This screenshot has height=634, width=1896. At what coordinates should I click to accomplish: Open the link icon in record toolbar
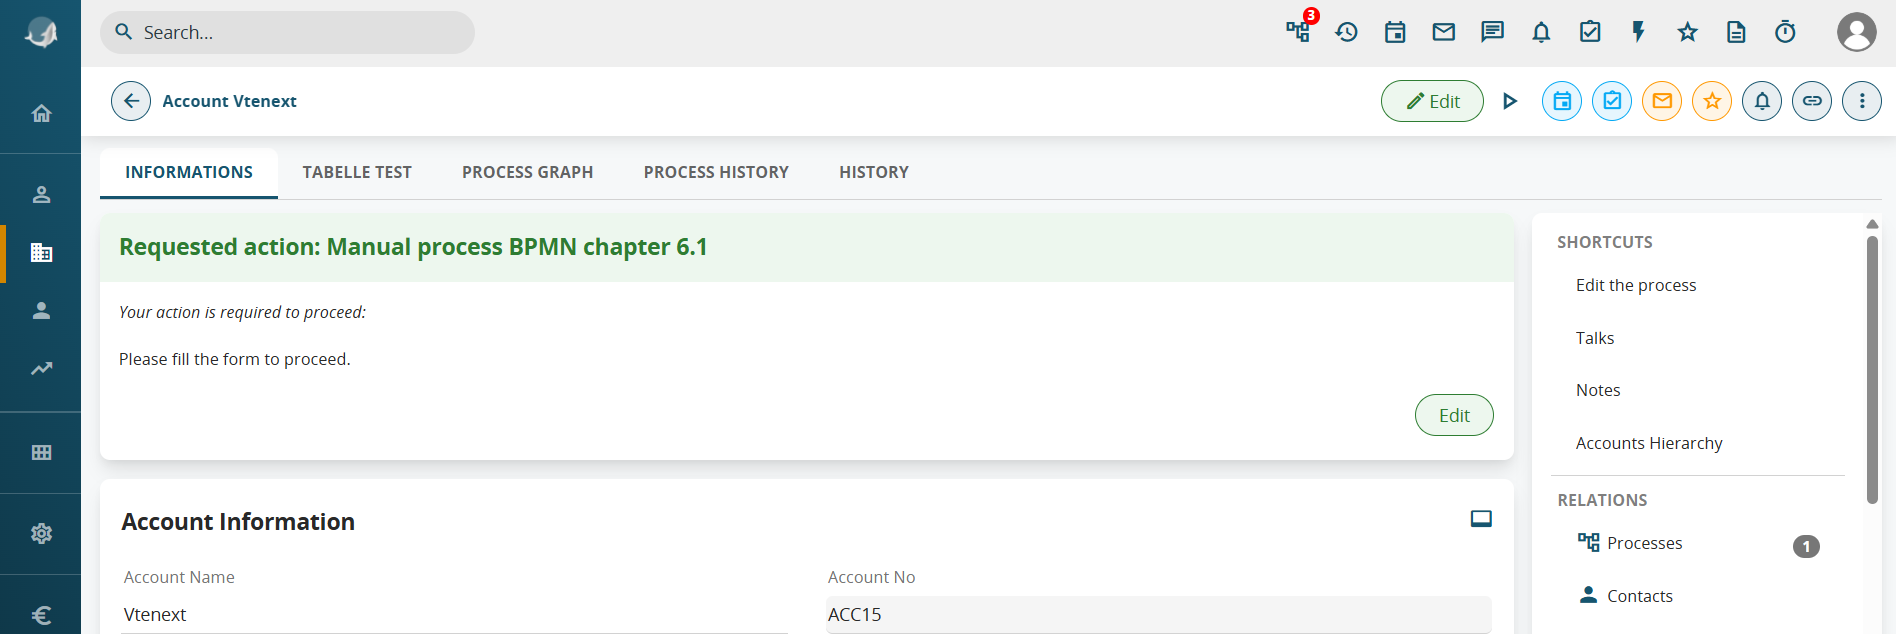[x=1812, y=101]
